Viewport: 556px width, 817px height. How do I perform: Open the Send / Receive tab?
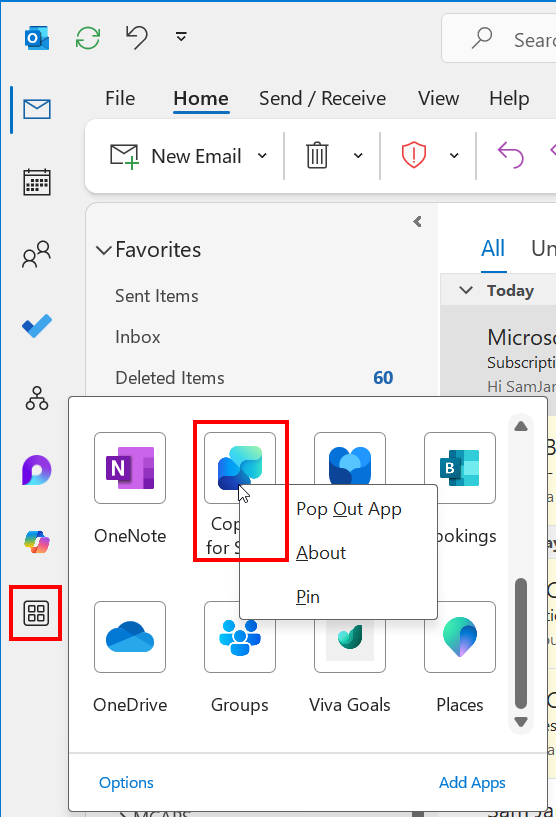(323, 98)
